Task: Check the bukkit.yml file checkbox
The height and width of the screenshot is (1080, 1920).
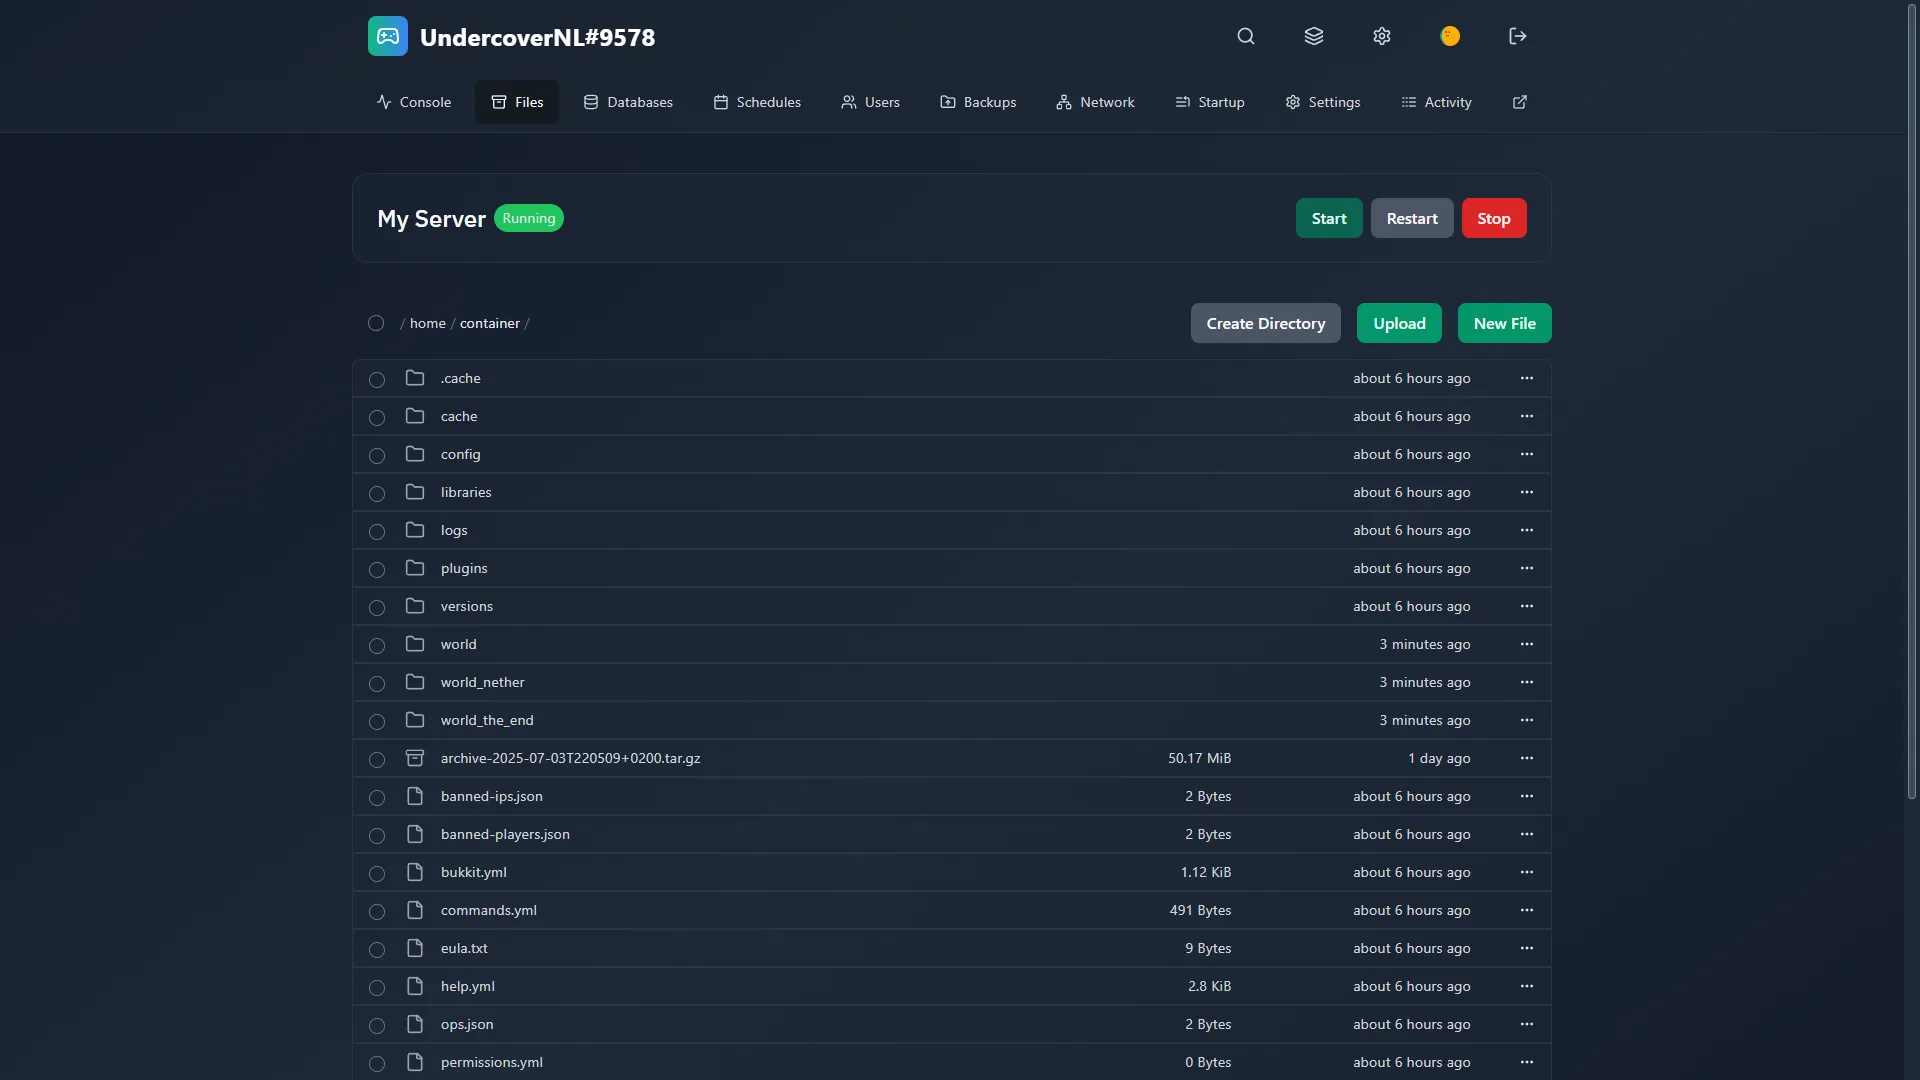Action: [377, 874]
